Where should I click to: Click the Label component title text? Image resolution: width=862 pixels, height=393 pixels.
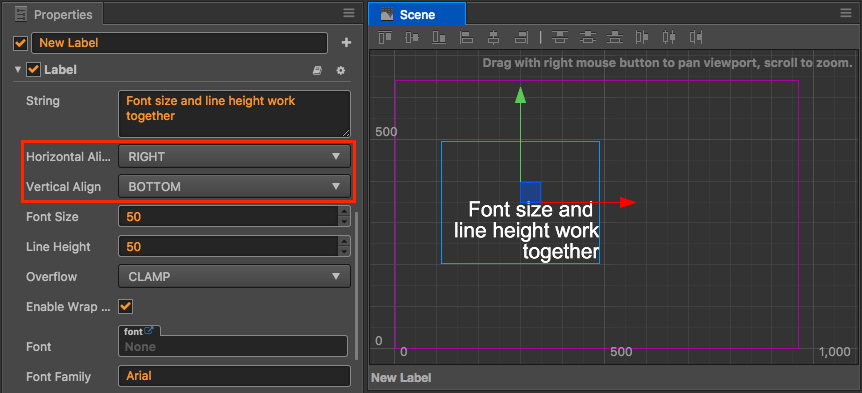pyautogui.click(x=60, y=70)
